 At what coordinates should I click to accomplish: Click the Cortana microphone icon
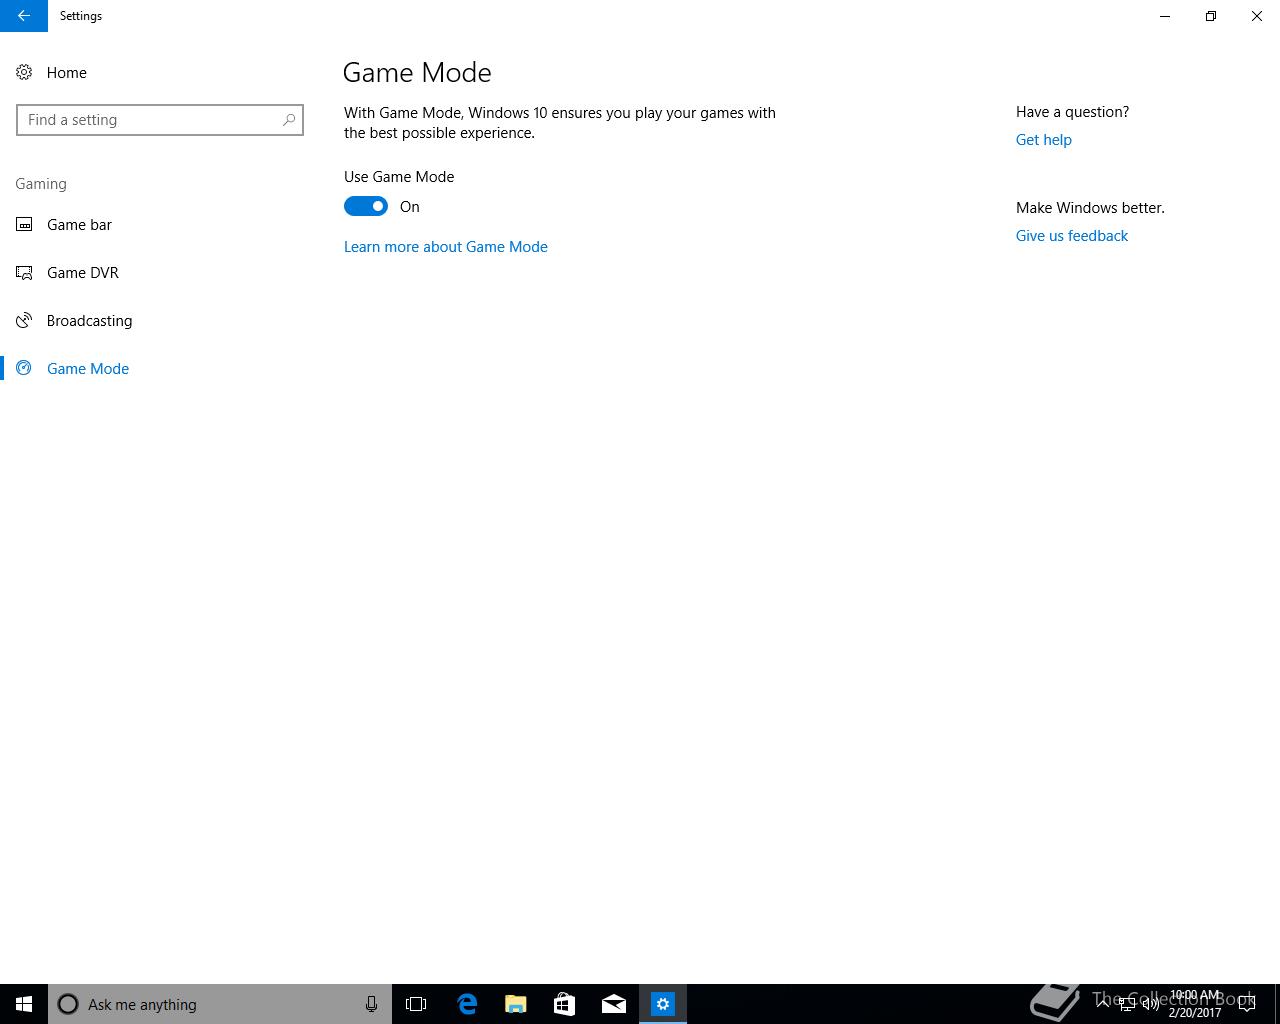tap(371, 1004)
